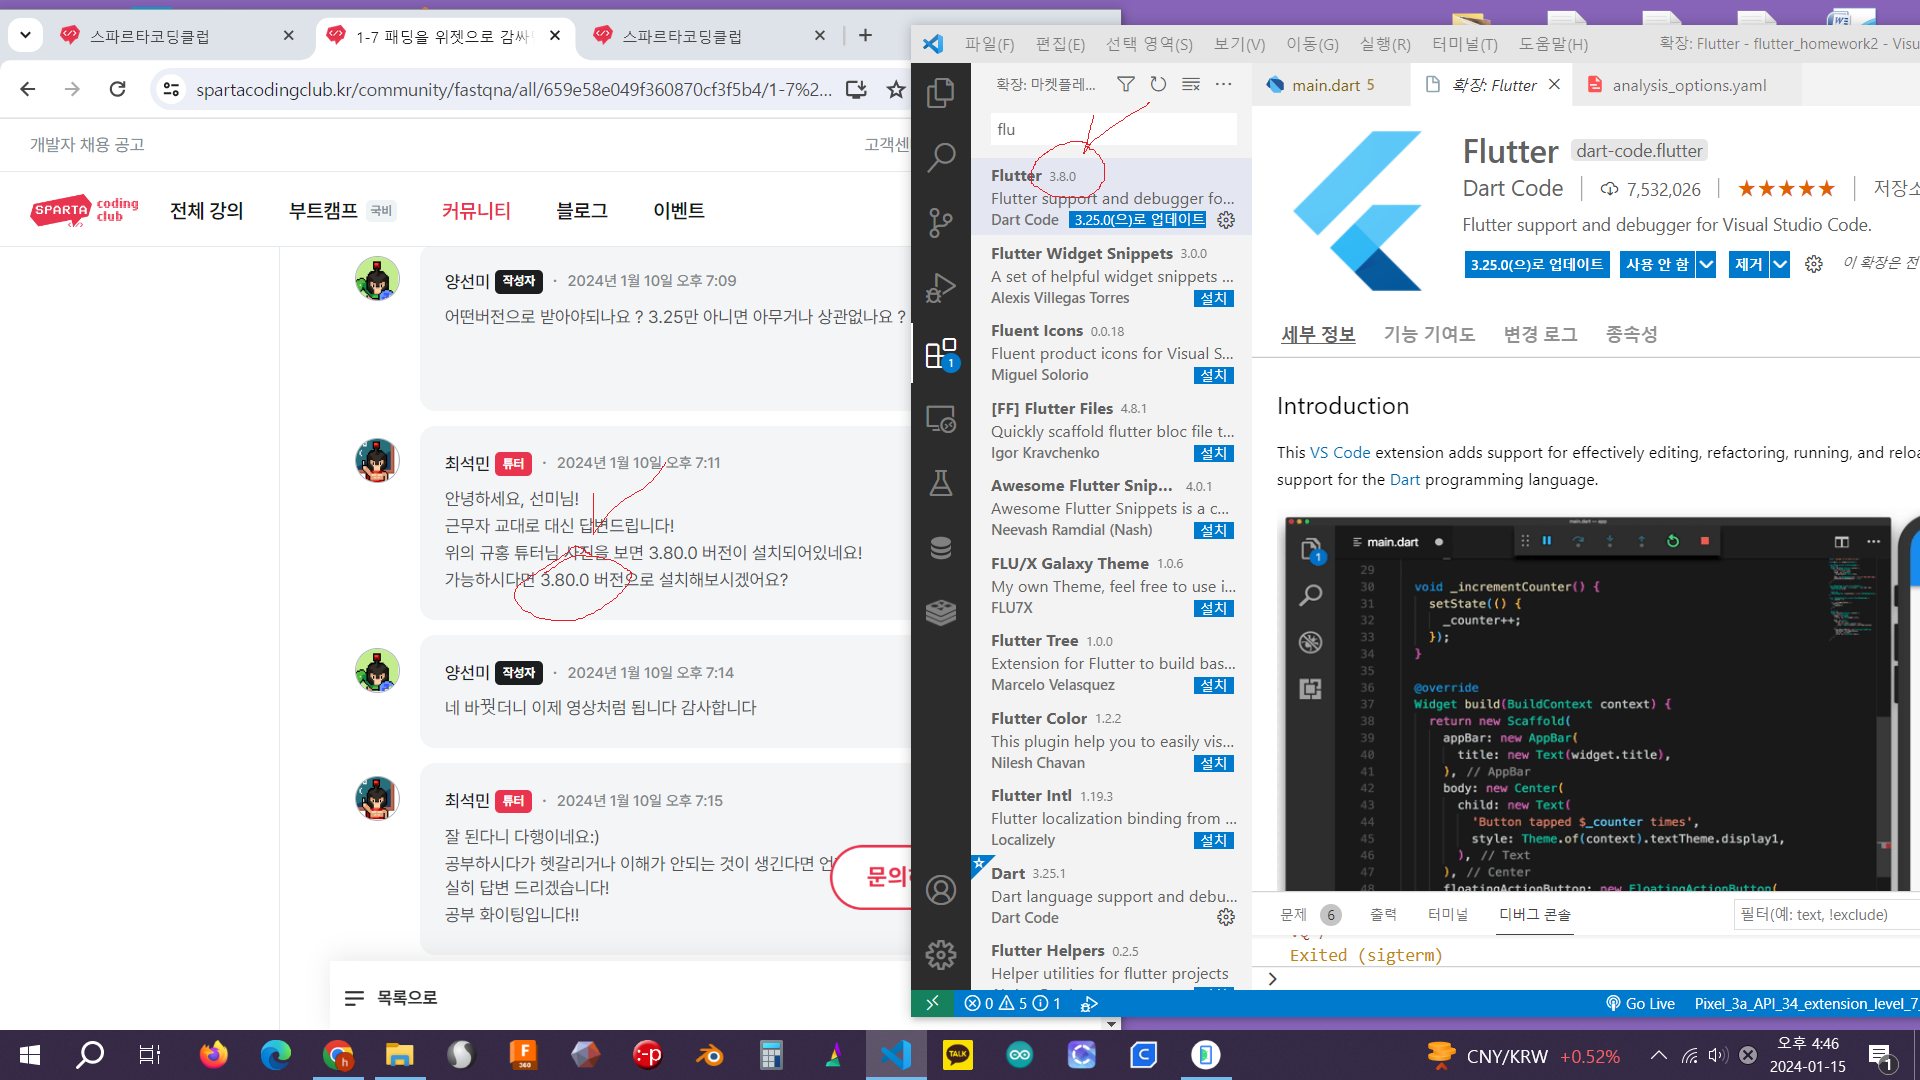Click update to 3.25.0 button on detail page
Image resolution: width=1920 pixels, height=1080 pixels.
1537,265
